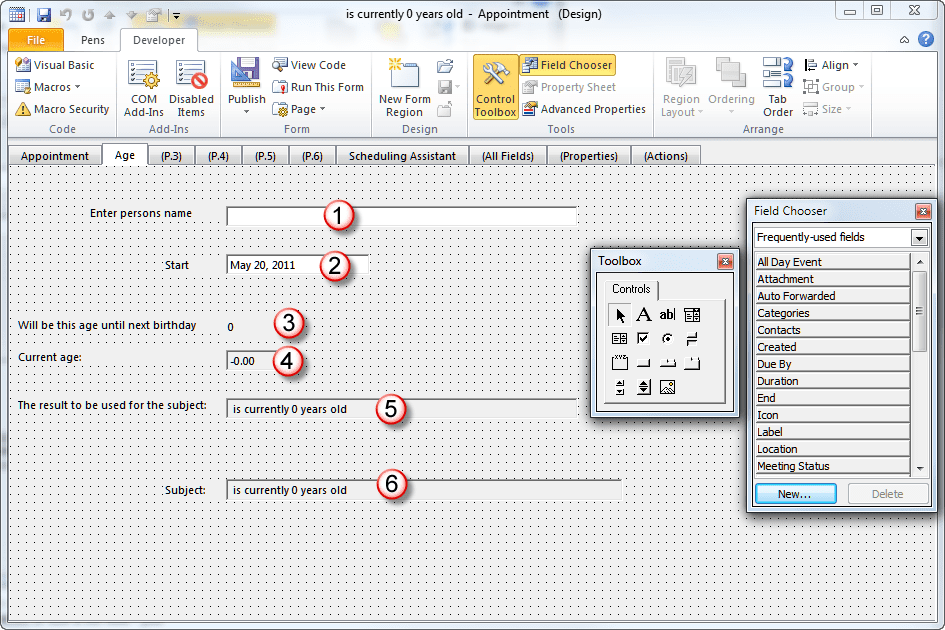Open the Appointment form page tab

click(55, 156)
